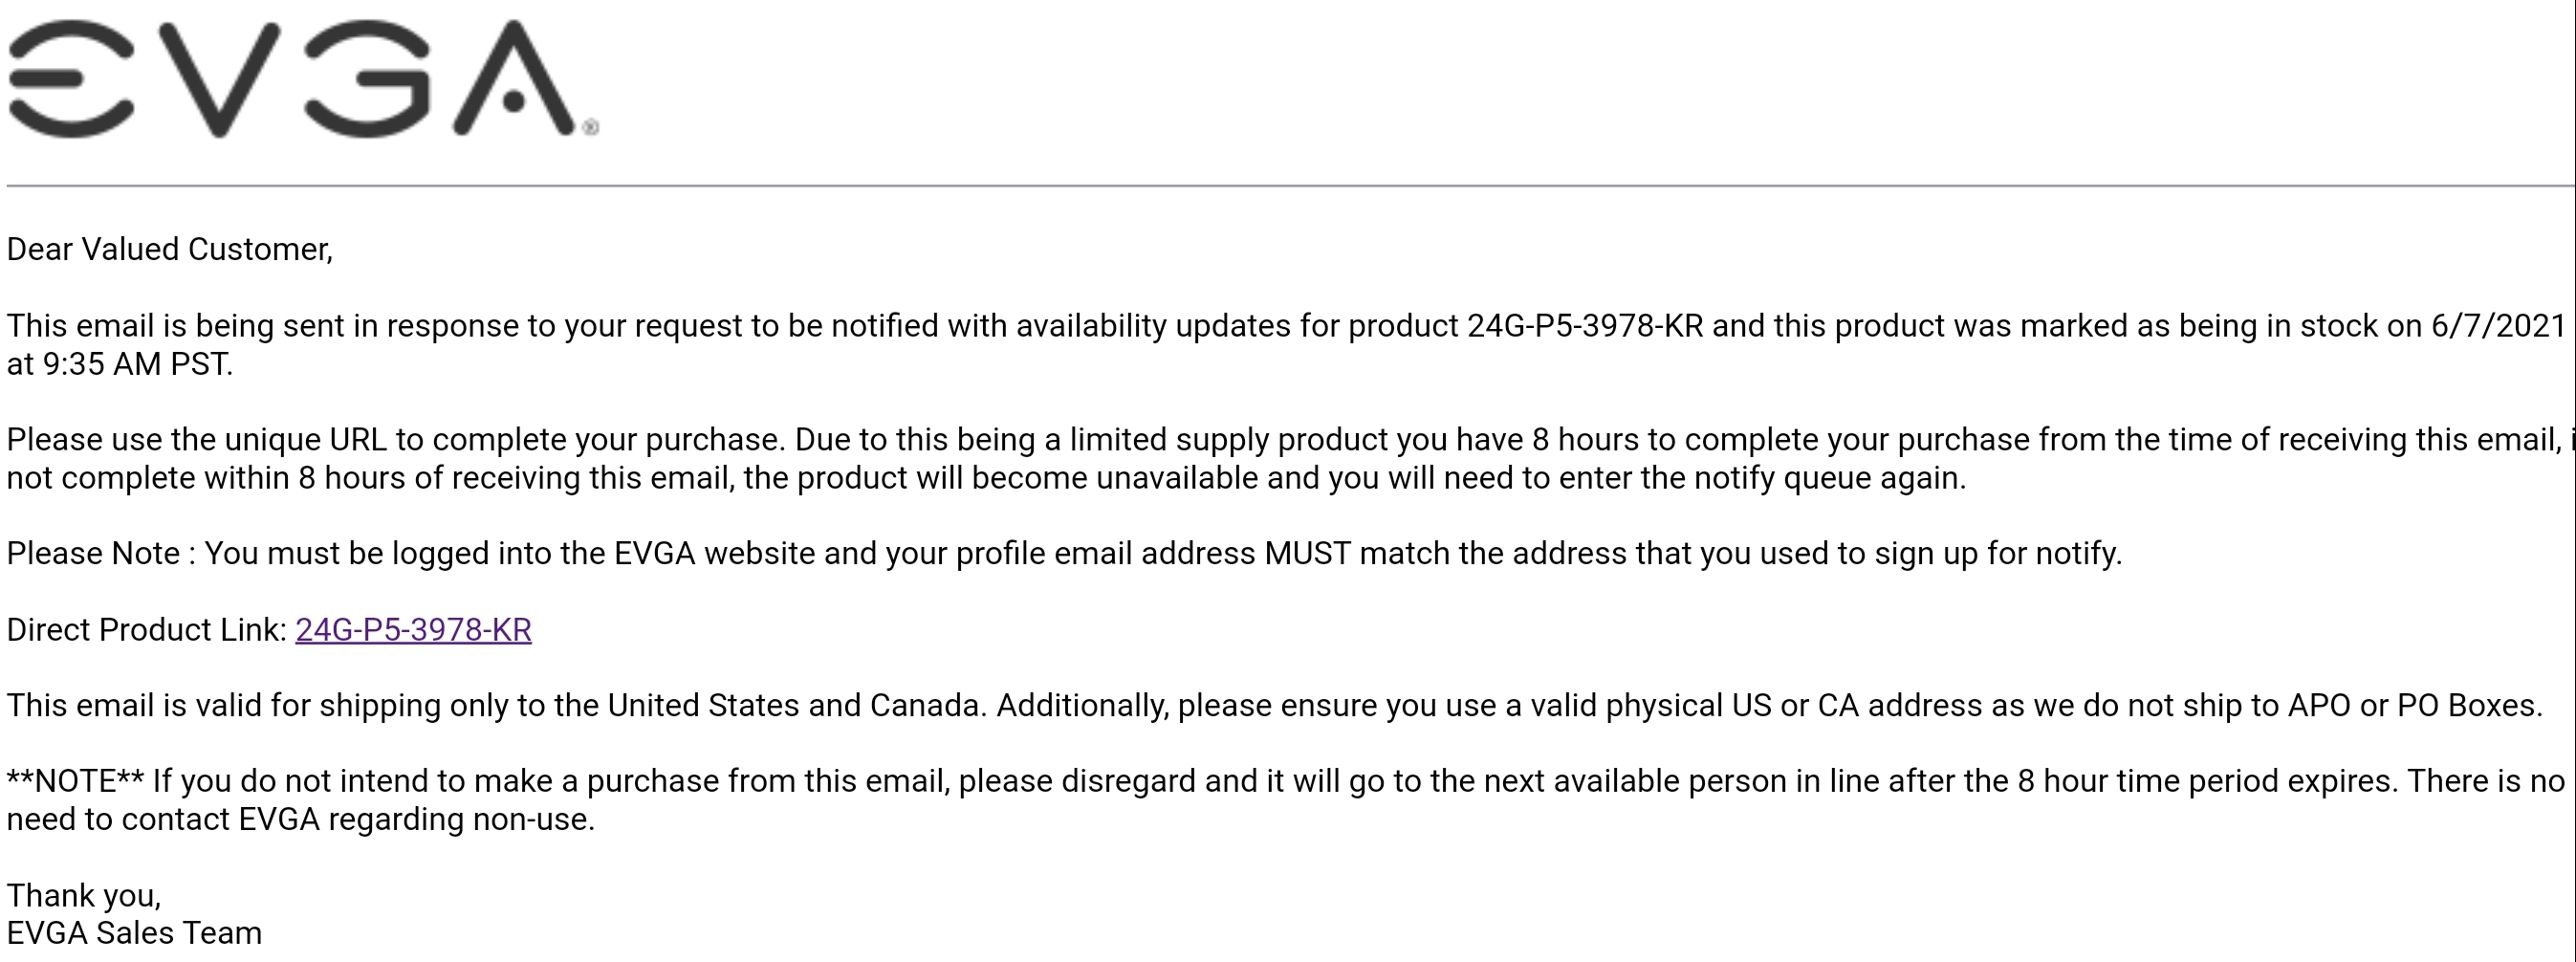The height and width of the screenshot is (962, 2576).
Task: Click the "Thank you," closing line
Action: 83,895
